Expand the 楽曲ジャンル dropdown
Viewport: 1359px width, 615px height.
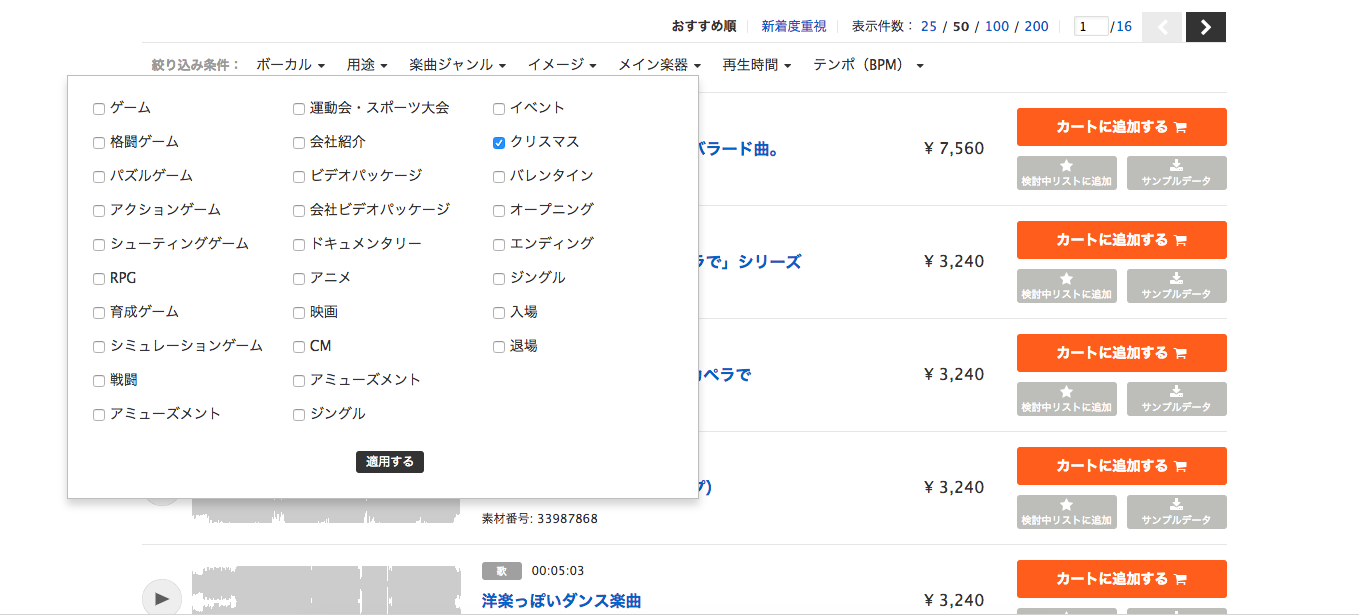tap(457, 65)
